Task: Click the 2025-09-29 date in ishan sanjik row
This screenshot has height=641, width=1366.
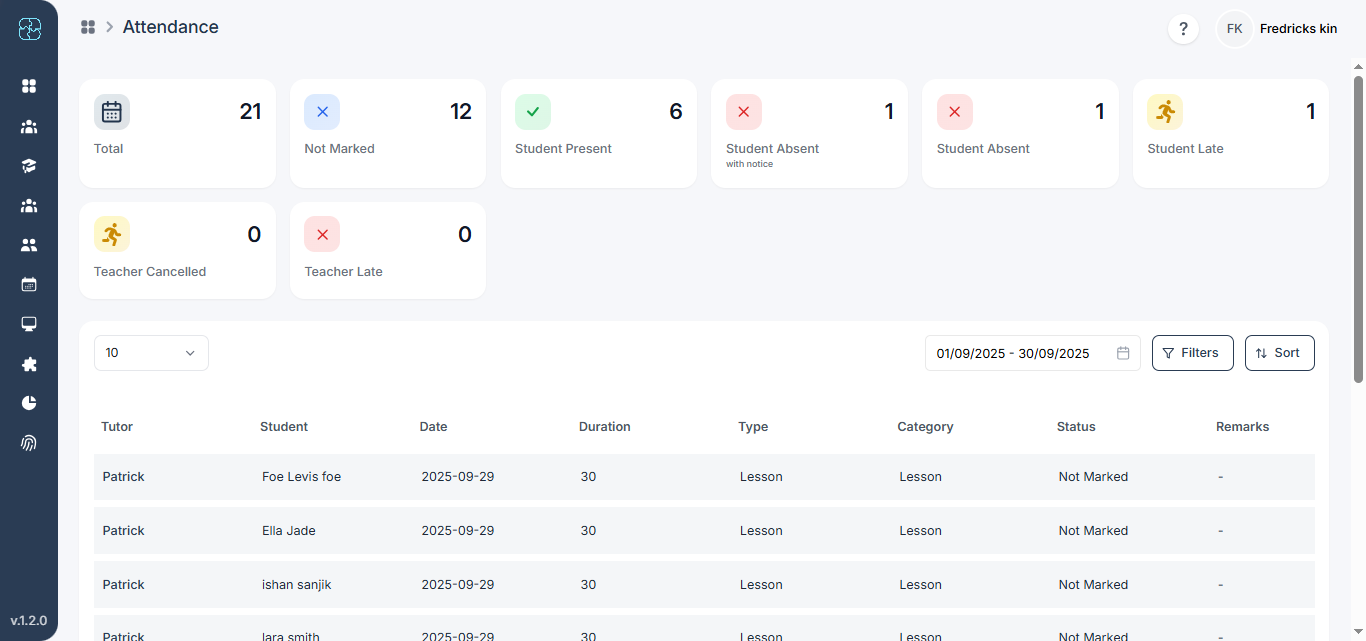Action: click(458, 585)
